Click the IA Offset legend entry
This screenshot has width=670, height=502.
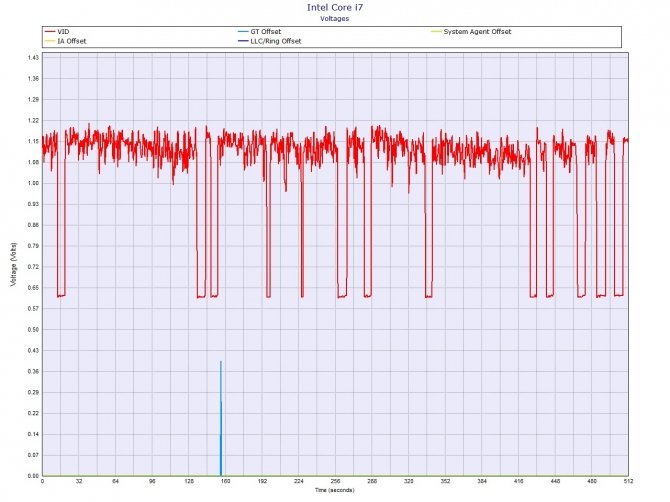(x=66, y=41)
